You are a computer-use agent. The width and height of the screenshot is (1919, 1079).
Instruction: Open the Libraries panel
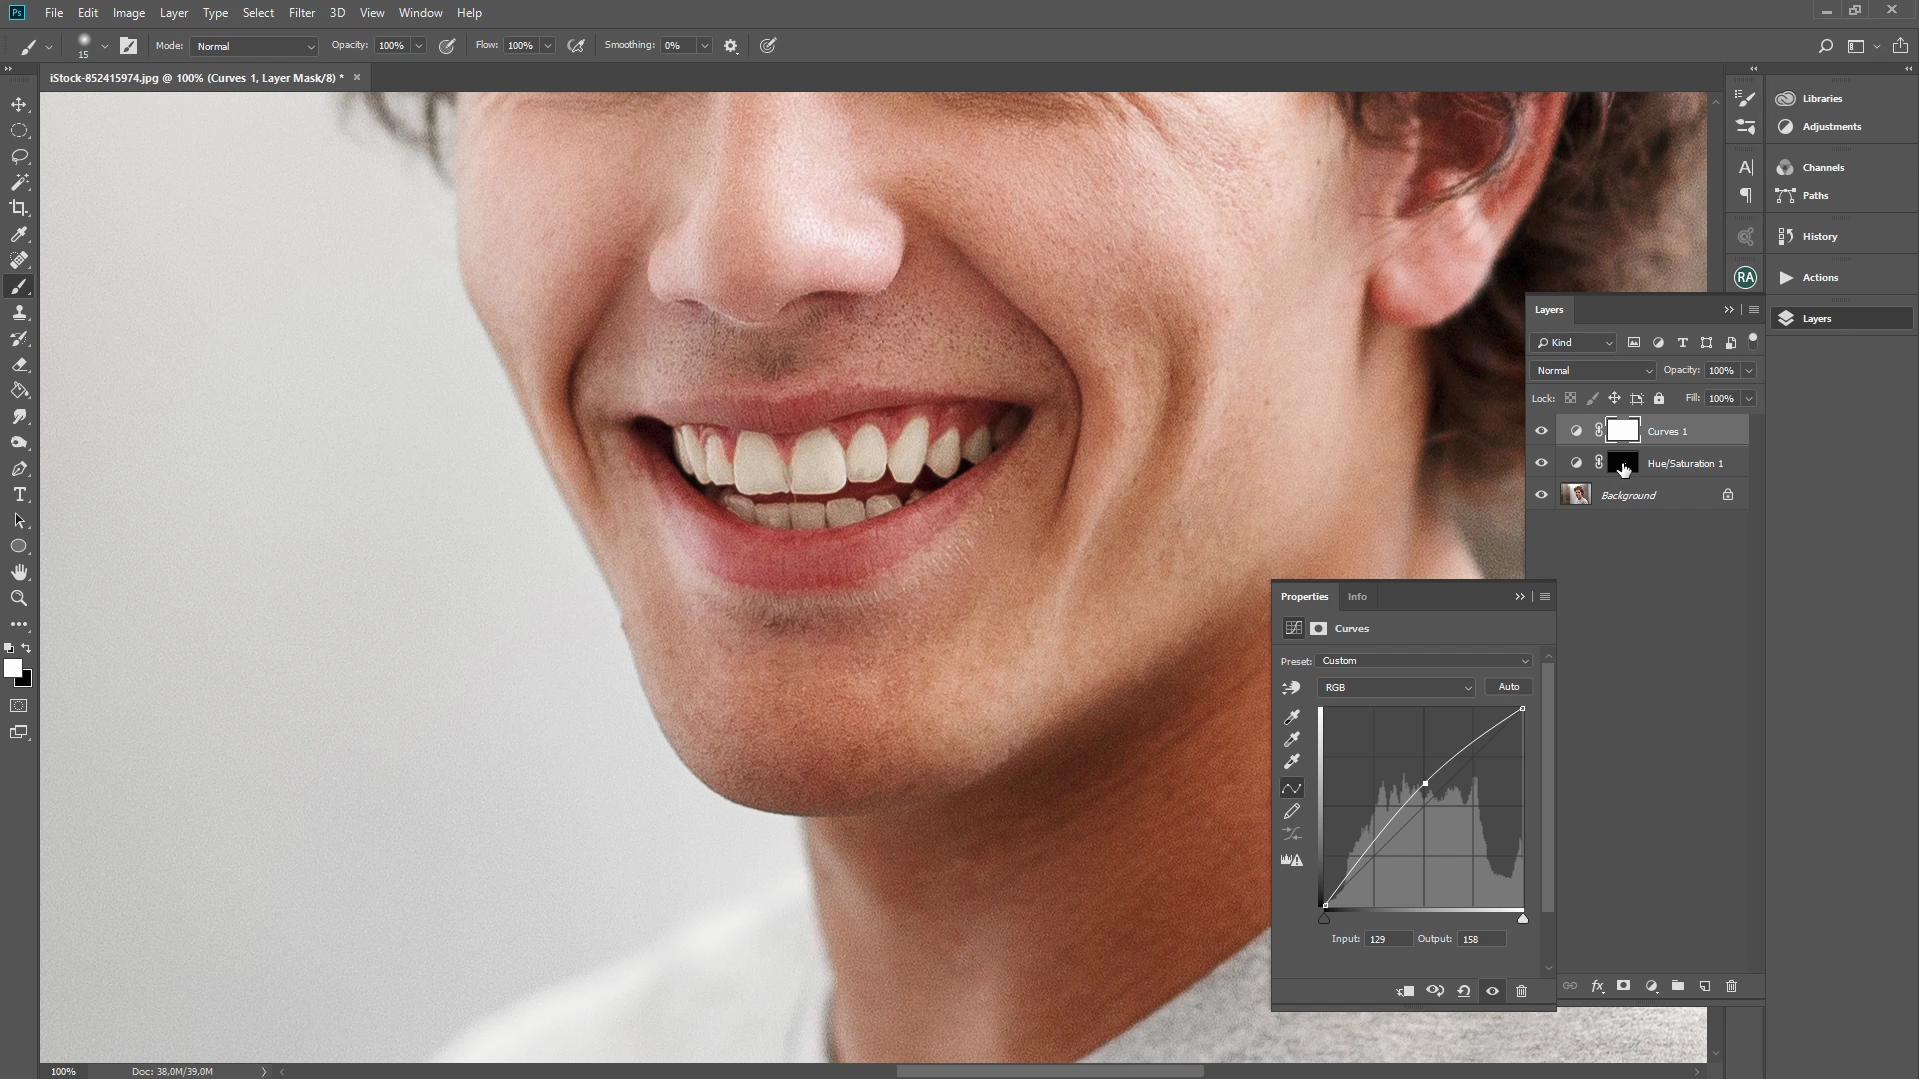(1822, 99)
